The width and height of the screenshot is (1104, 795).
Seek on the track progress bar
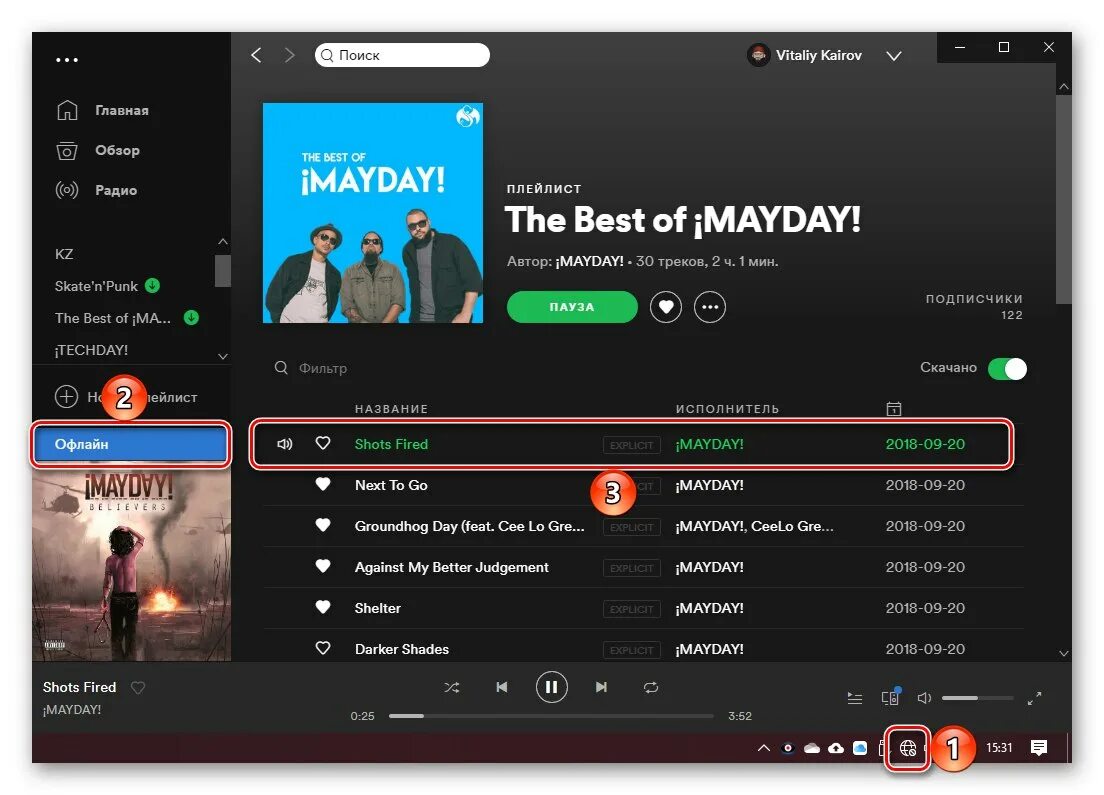coord(551,716)
